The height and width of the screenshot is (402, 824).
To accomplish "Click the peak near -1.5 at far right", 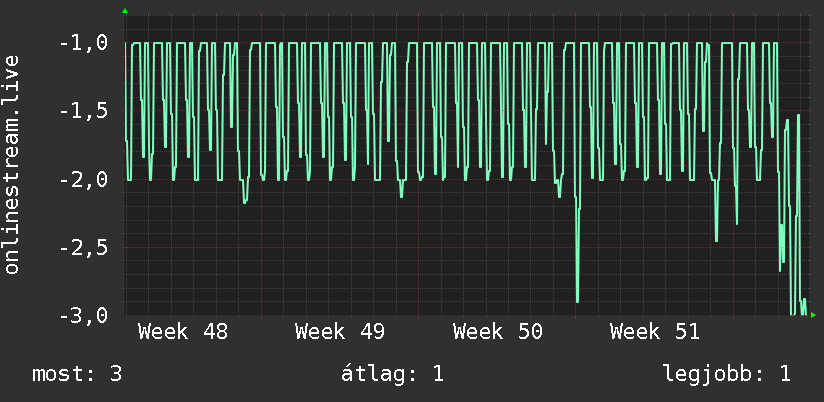I will (798, 116).
